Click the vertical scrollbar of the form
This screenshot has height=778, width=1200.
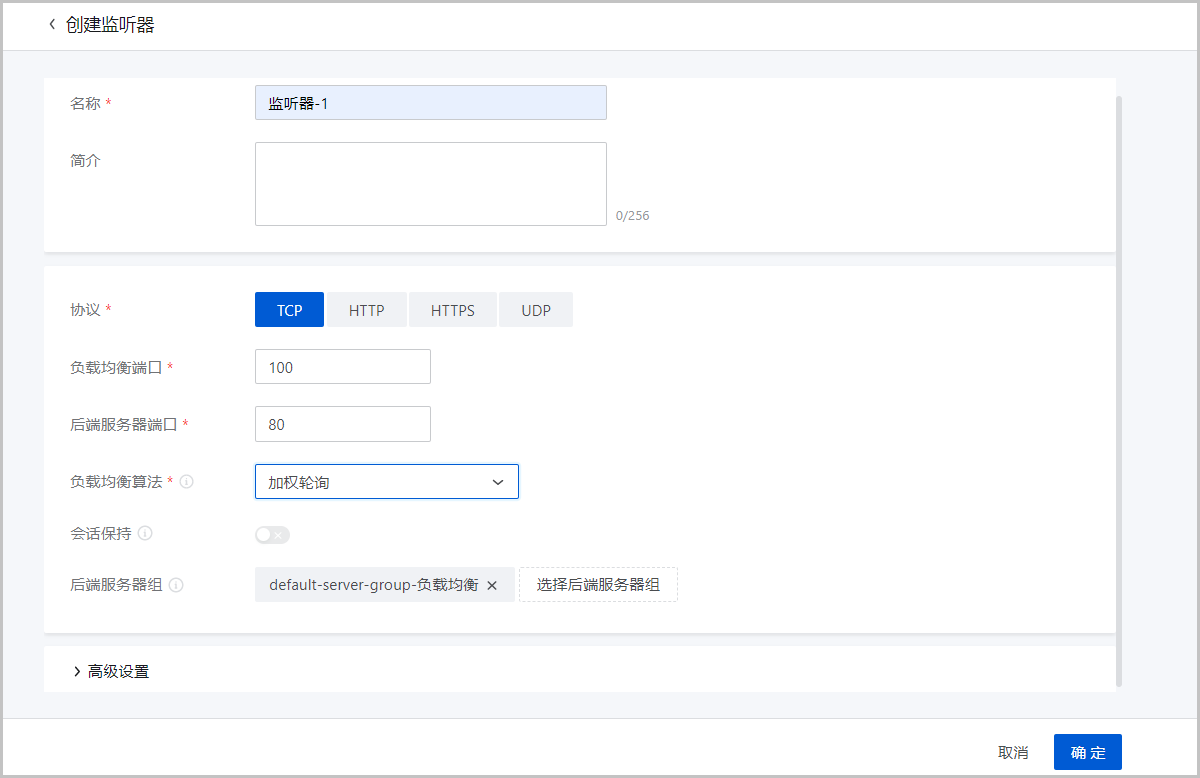1119,390
